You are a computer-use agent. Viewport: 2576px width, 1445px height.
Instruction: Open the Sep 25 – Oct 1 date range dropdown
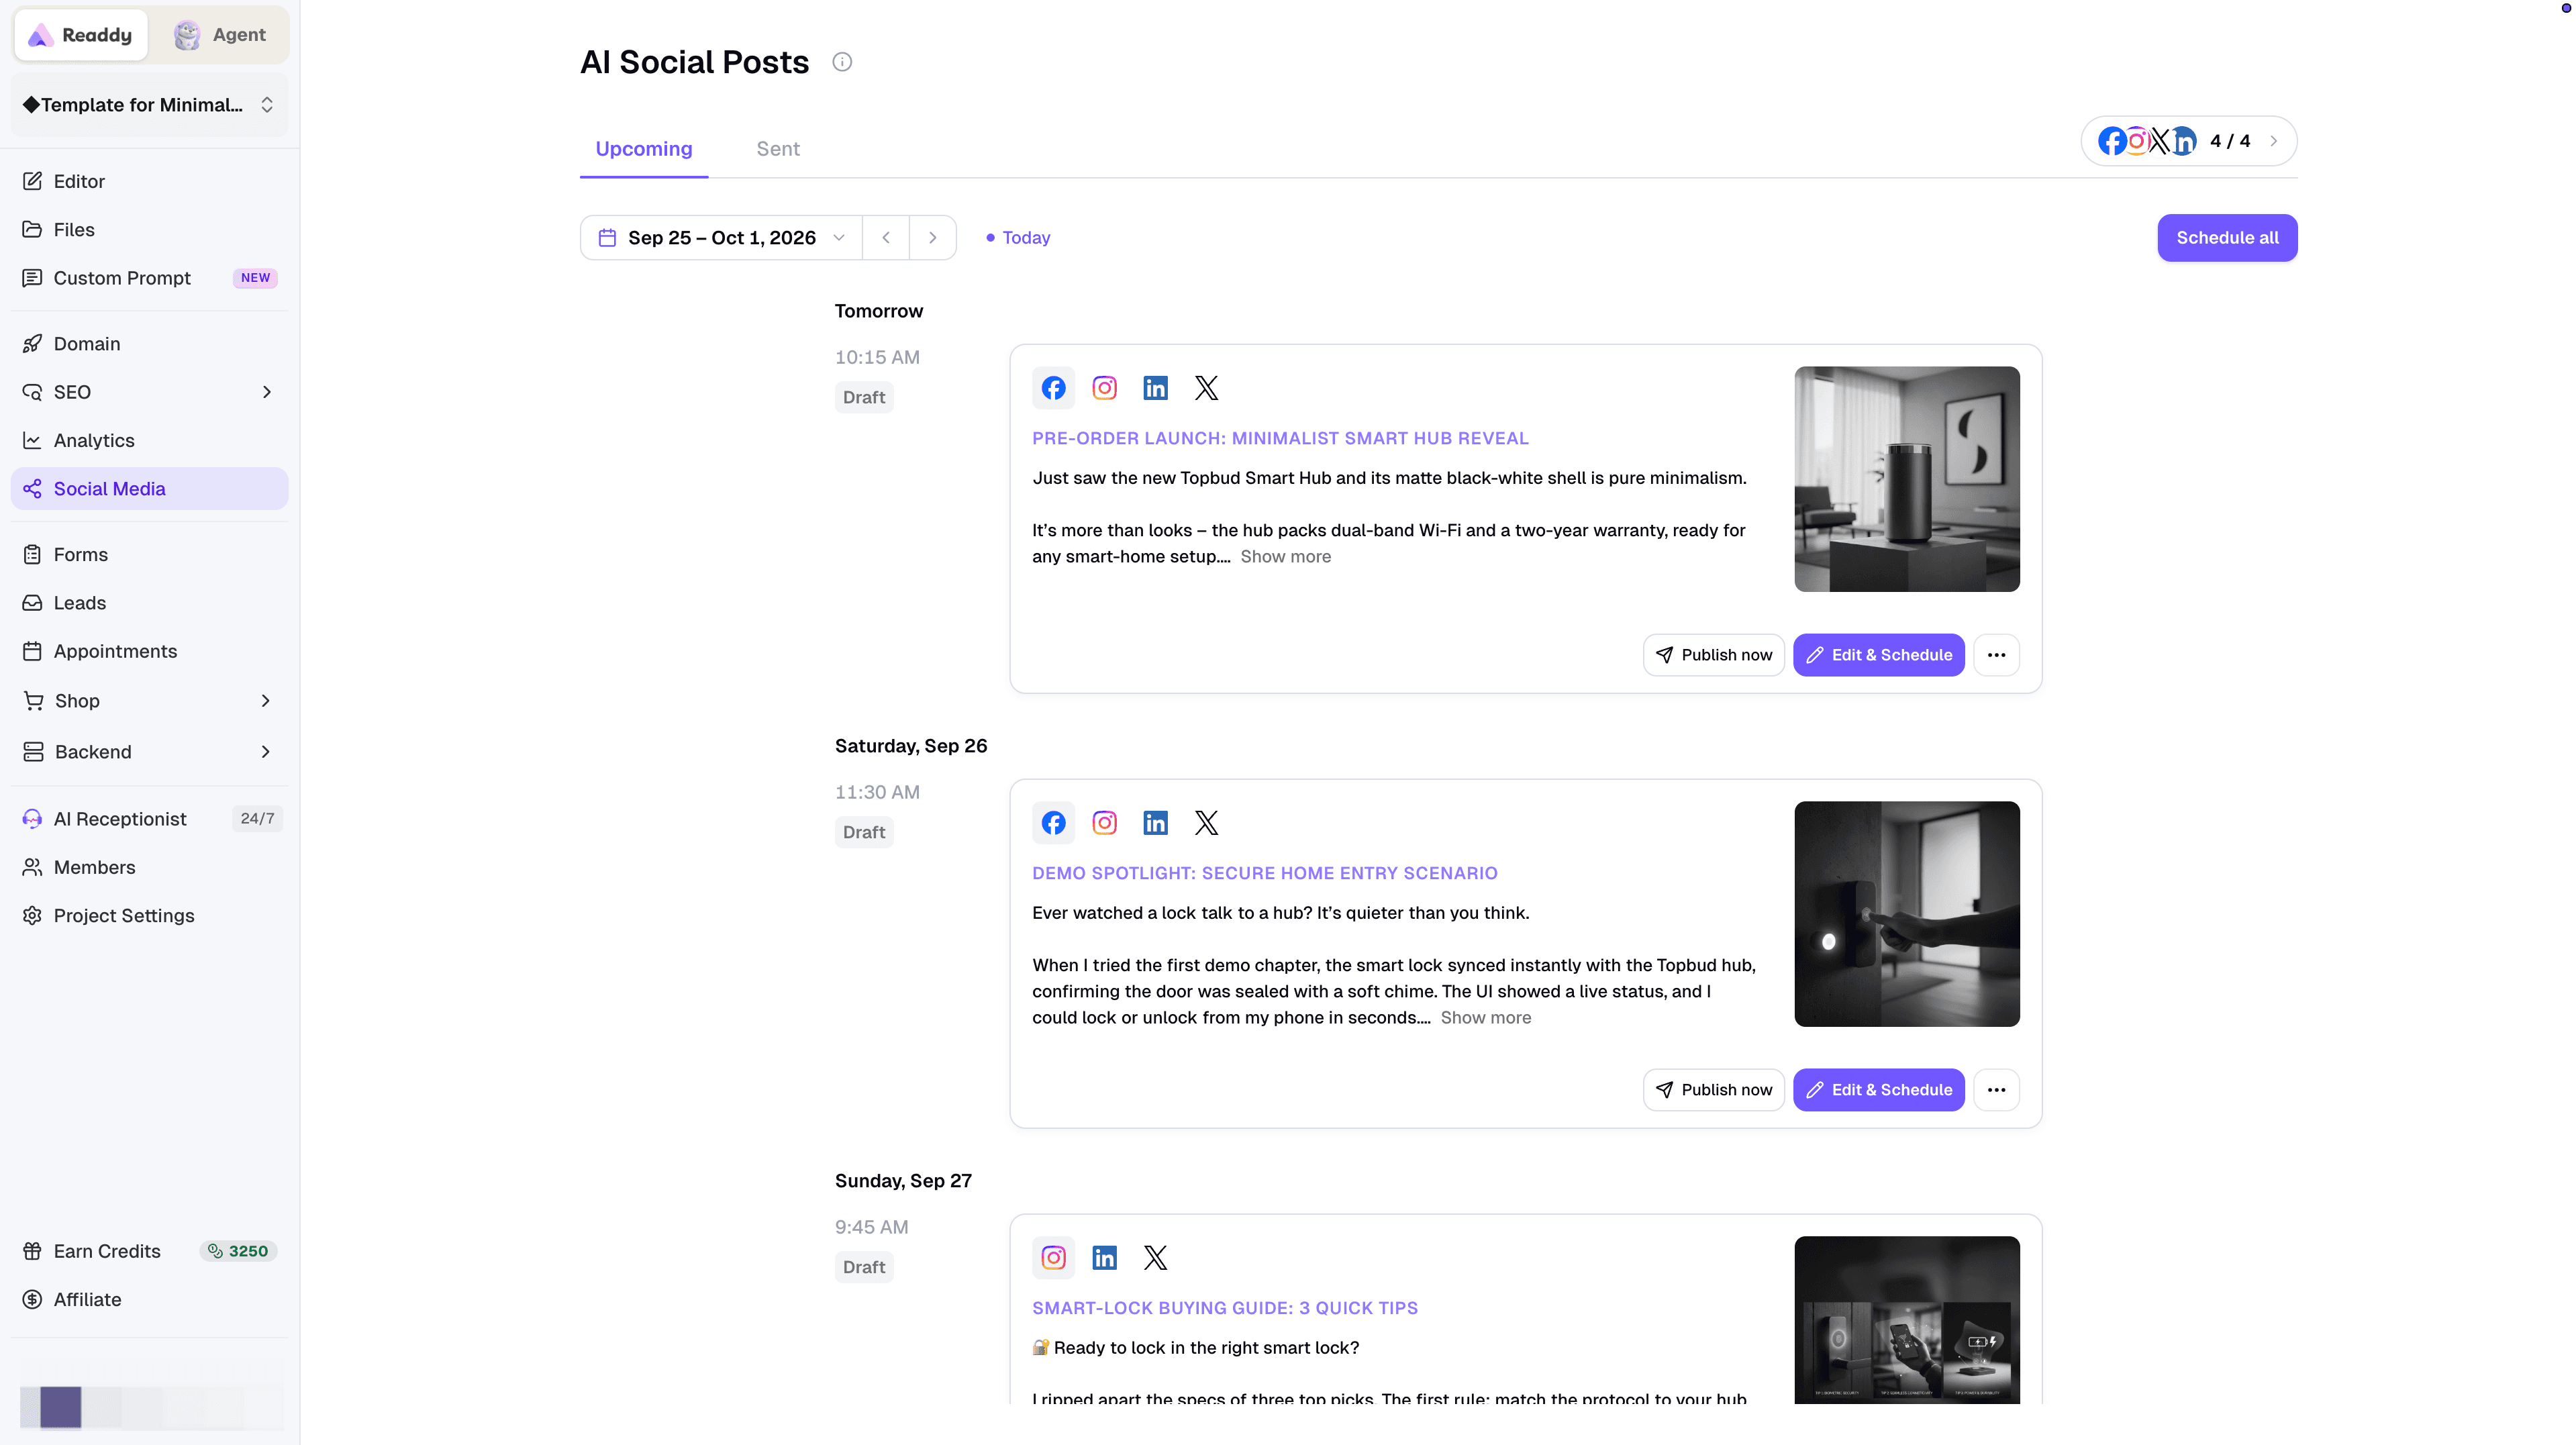(721, 238)
